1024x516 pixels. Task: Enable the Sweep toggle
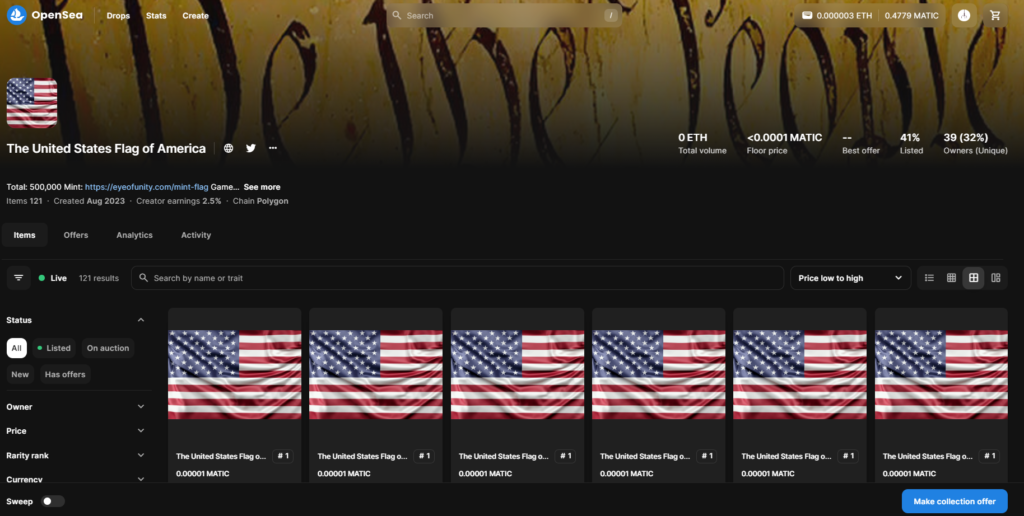(x=52, y=501)
